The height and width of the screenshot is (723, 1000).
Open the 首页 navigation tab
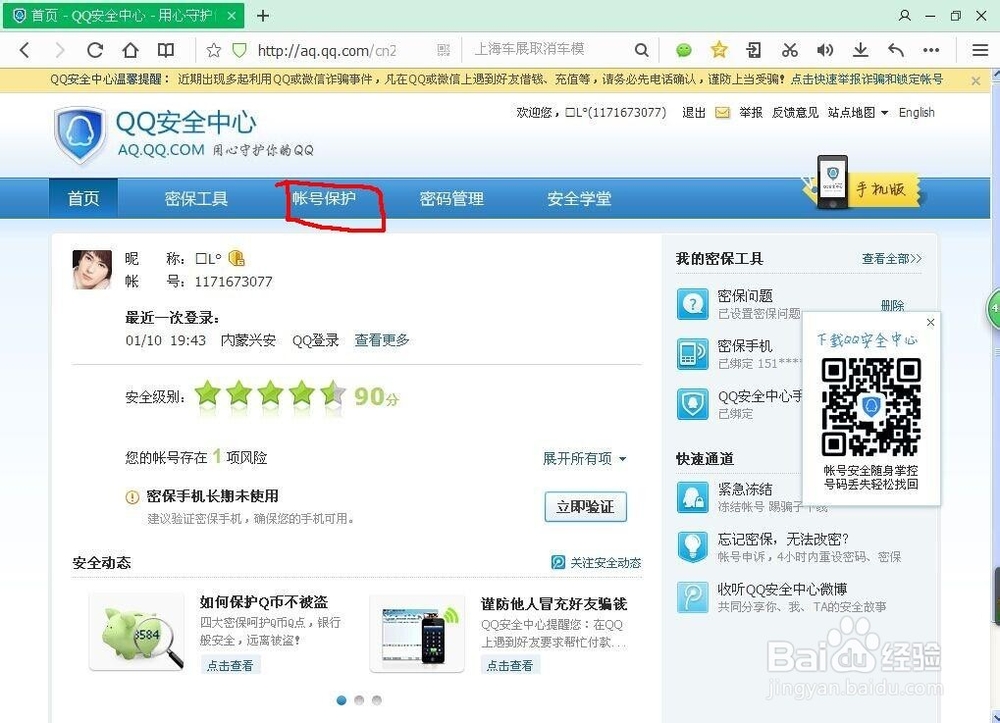pyautogui.click(x=84, y=198)
